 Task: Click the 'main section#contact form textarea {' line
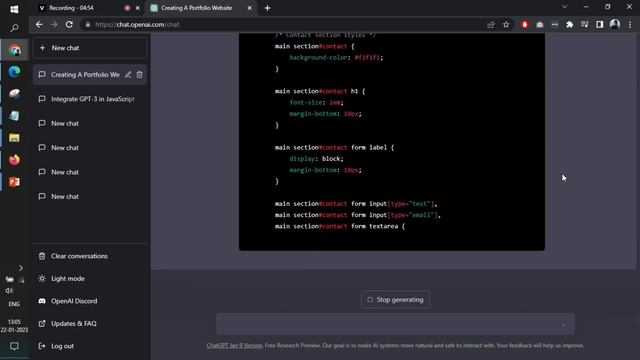(340, 226)
